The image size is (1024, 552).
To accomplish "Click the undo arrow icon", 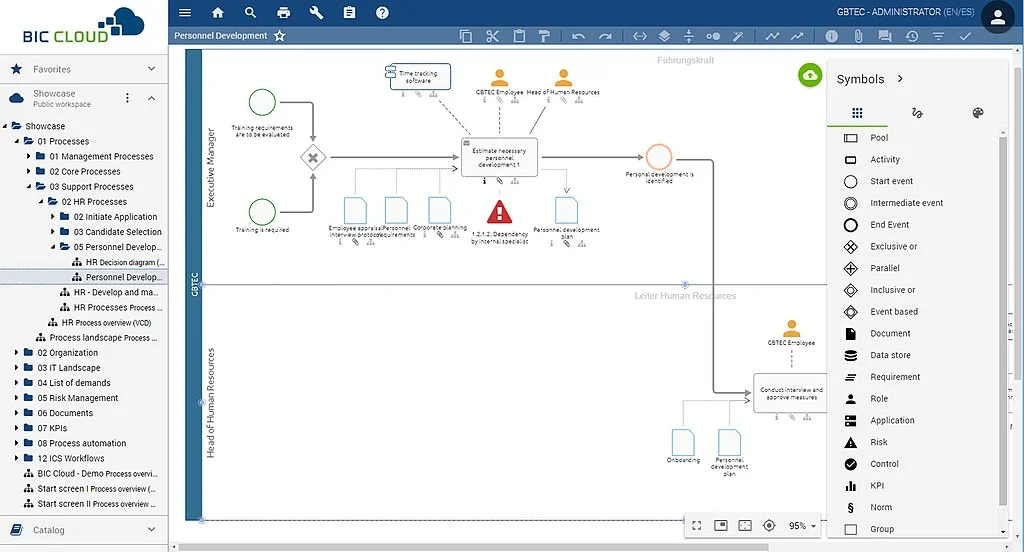I will [x=578, y=36].
